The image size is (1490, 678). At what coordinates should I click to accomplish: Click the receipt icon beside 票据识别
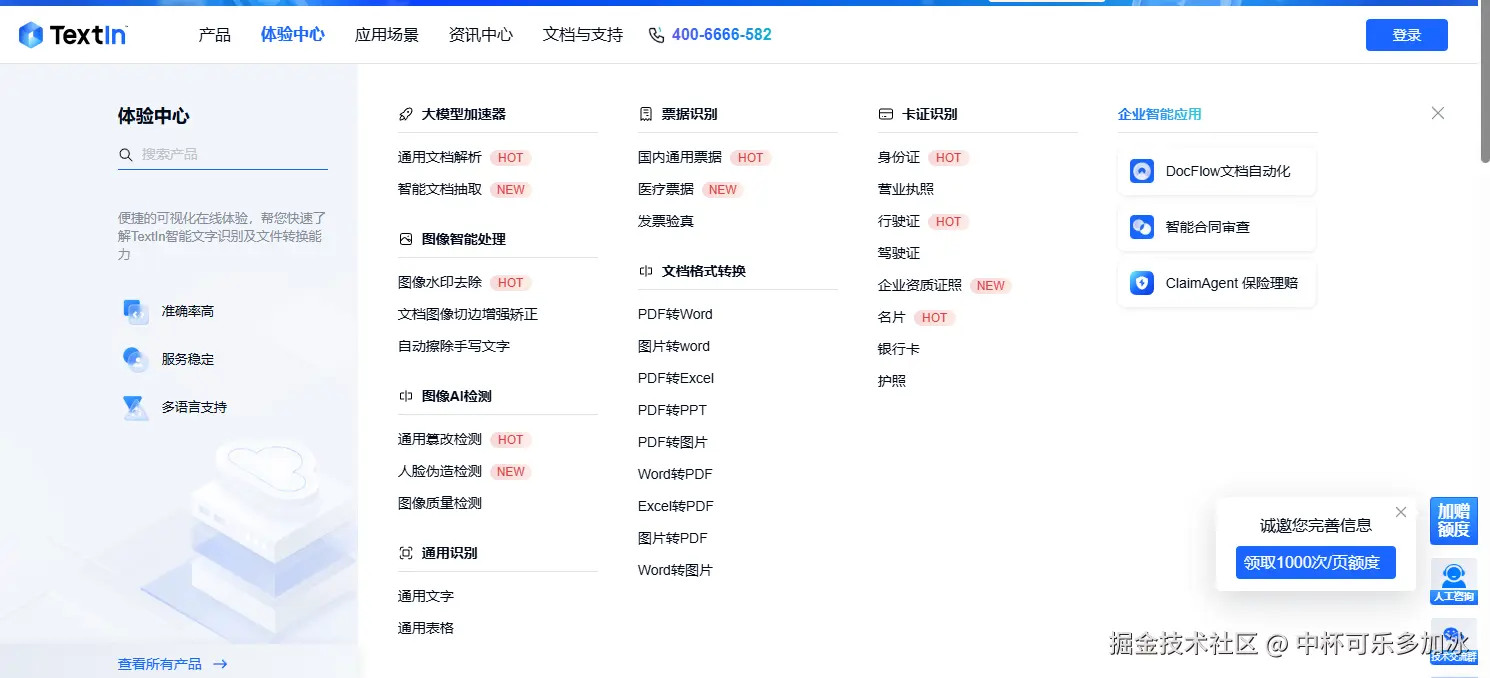click(646, 114)
